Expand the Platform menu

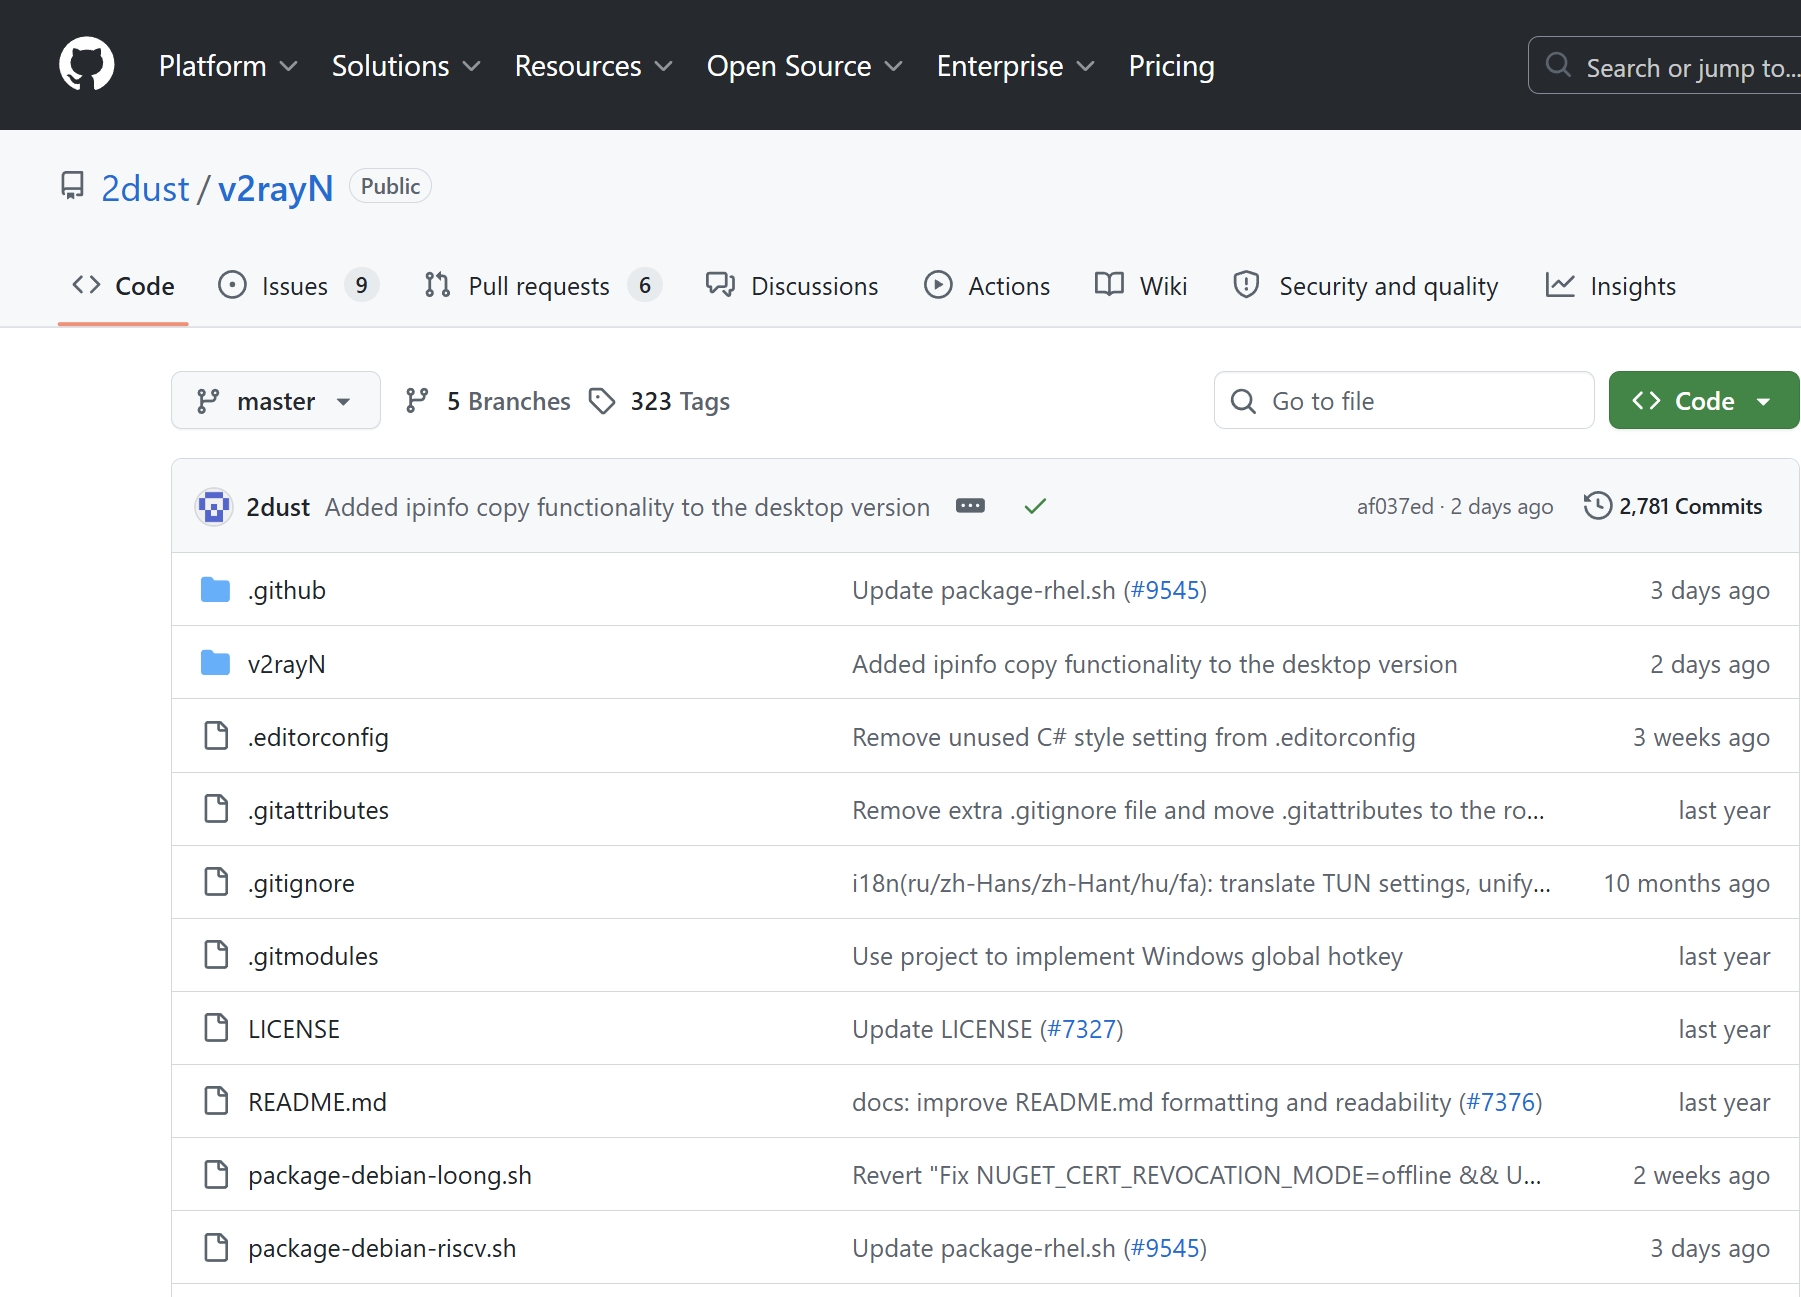[228, 66]
